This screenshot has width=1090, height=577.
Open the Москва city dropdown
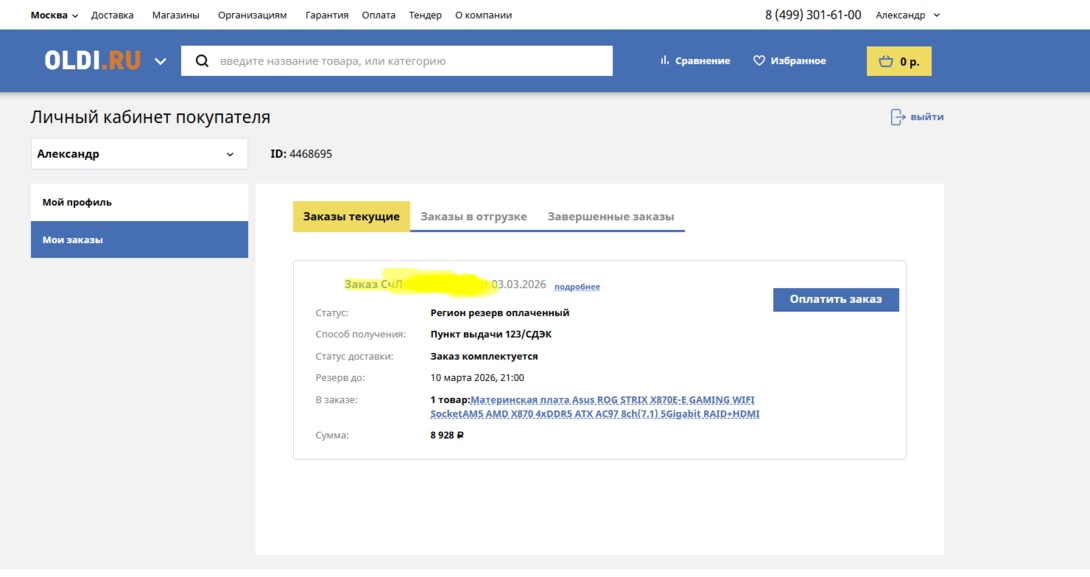pos(54,15)
